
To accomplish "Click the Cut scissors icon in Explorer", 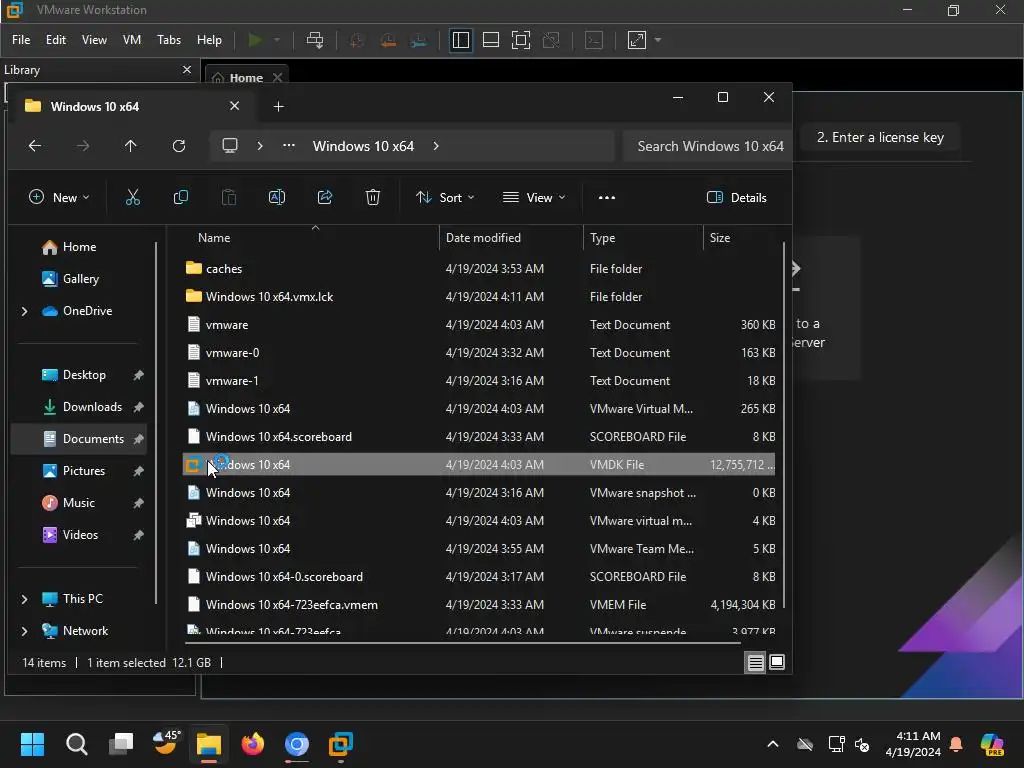I will pos(133,197).
